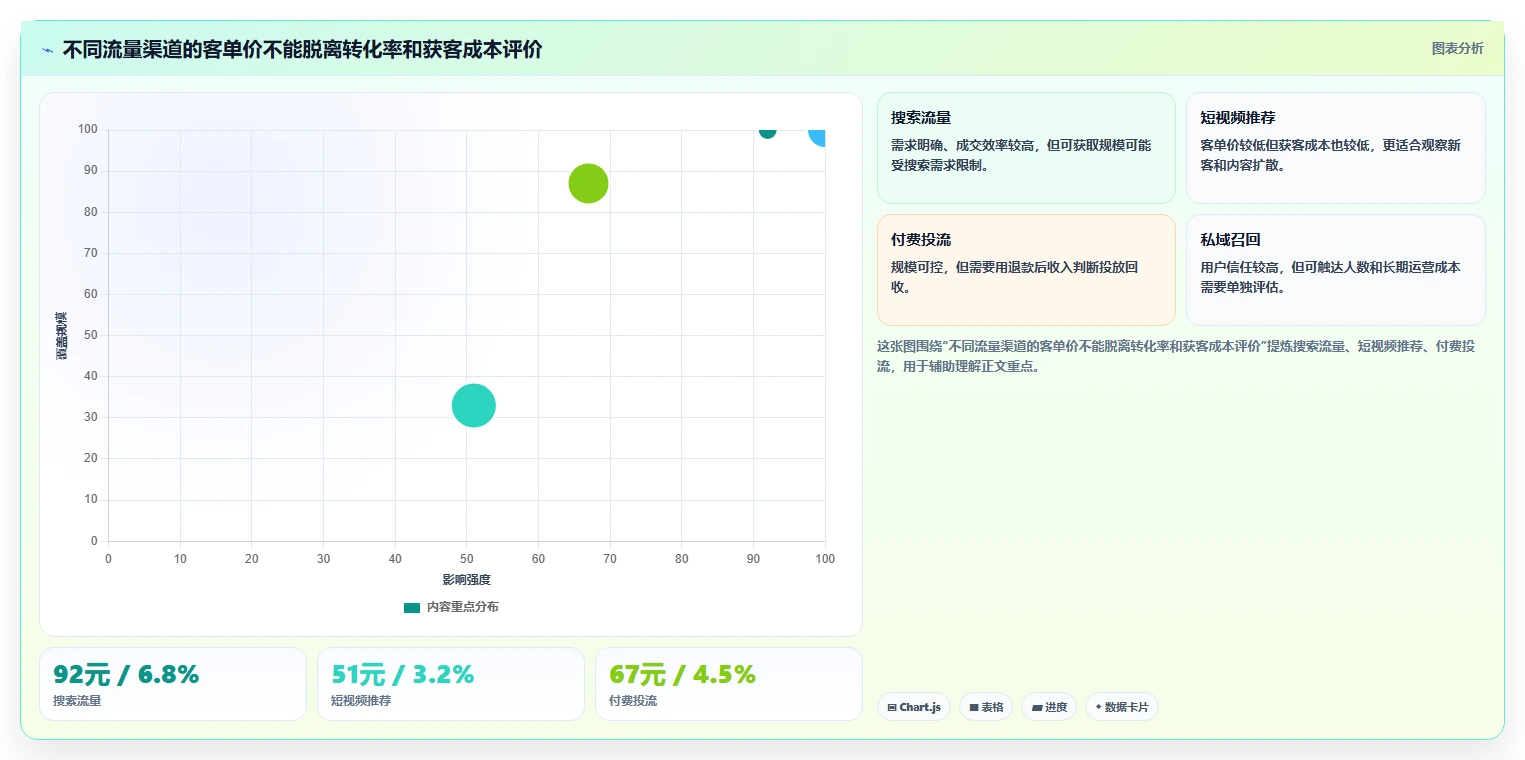The width and height of the screenshot is (1525, 760).
Task: Click the 内容重点分布 legend text
Action: pos(462,607)
